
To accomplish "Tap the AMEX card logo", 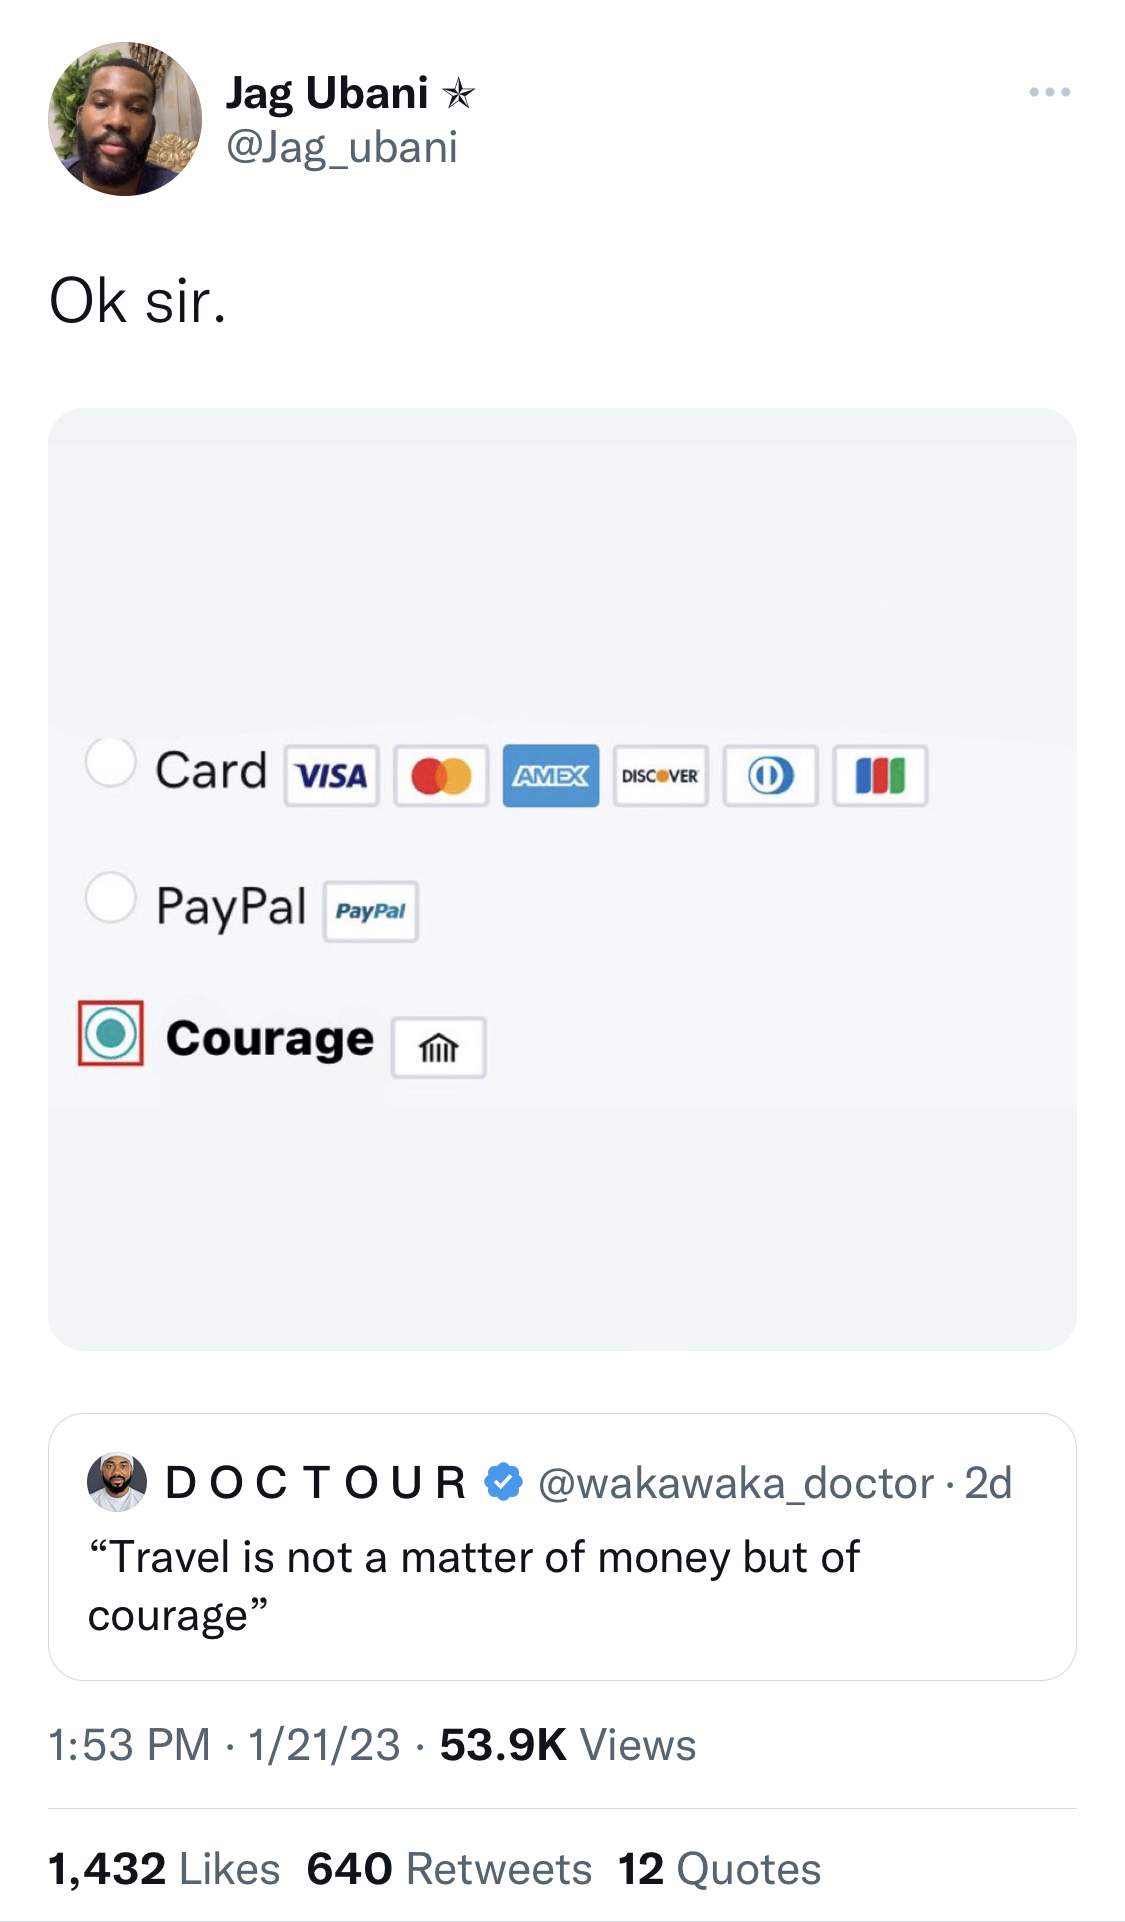I will point(551,775).
